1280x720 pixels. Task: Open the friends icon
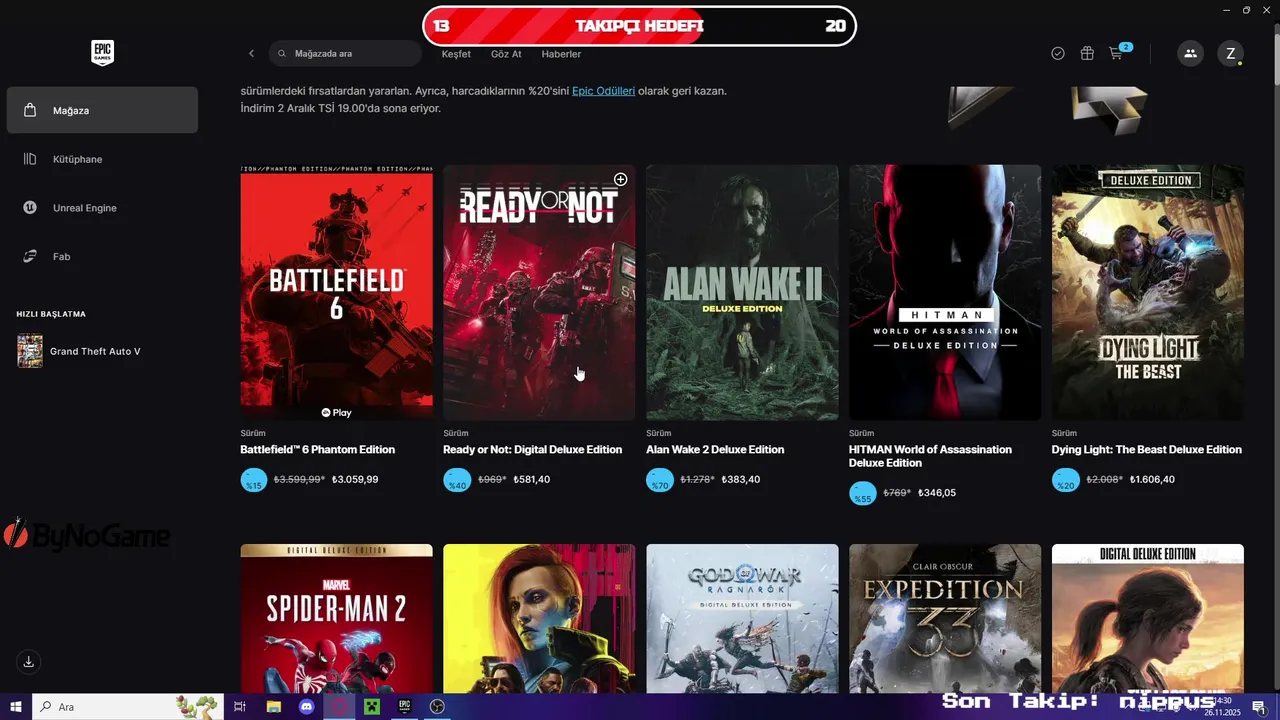[1190, 53]
